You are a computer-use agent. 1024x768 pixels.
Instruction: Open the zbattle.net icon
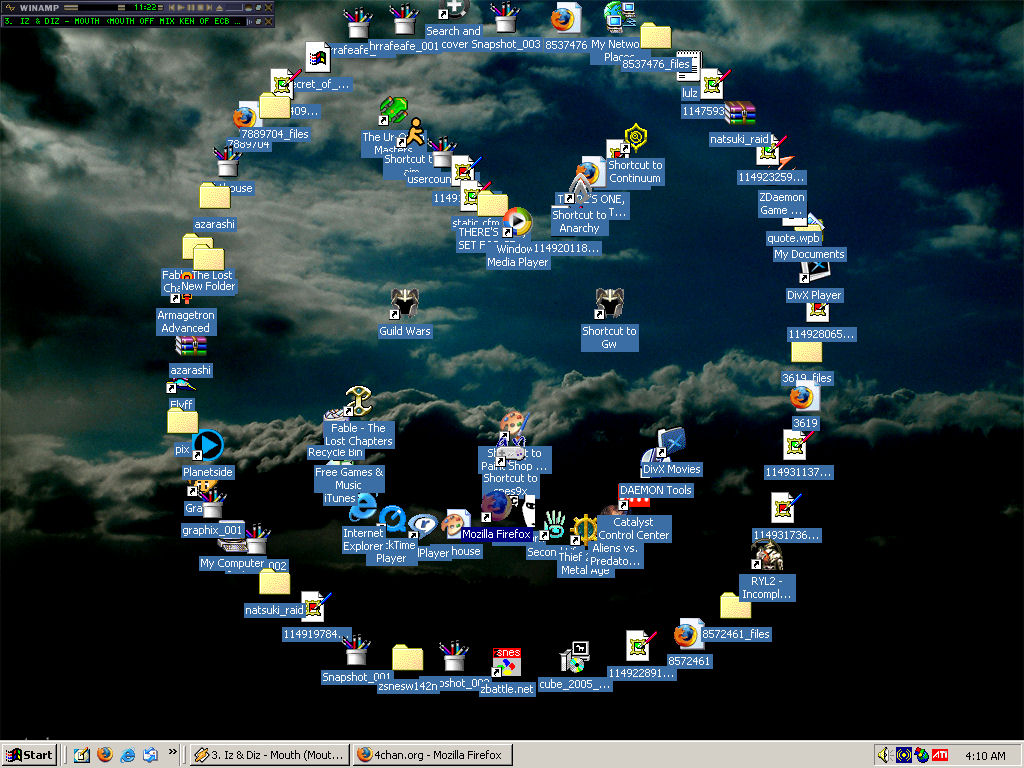(x=507, y=663)
